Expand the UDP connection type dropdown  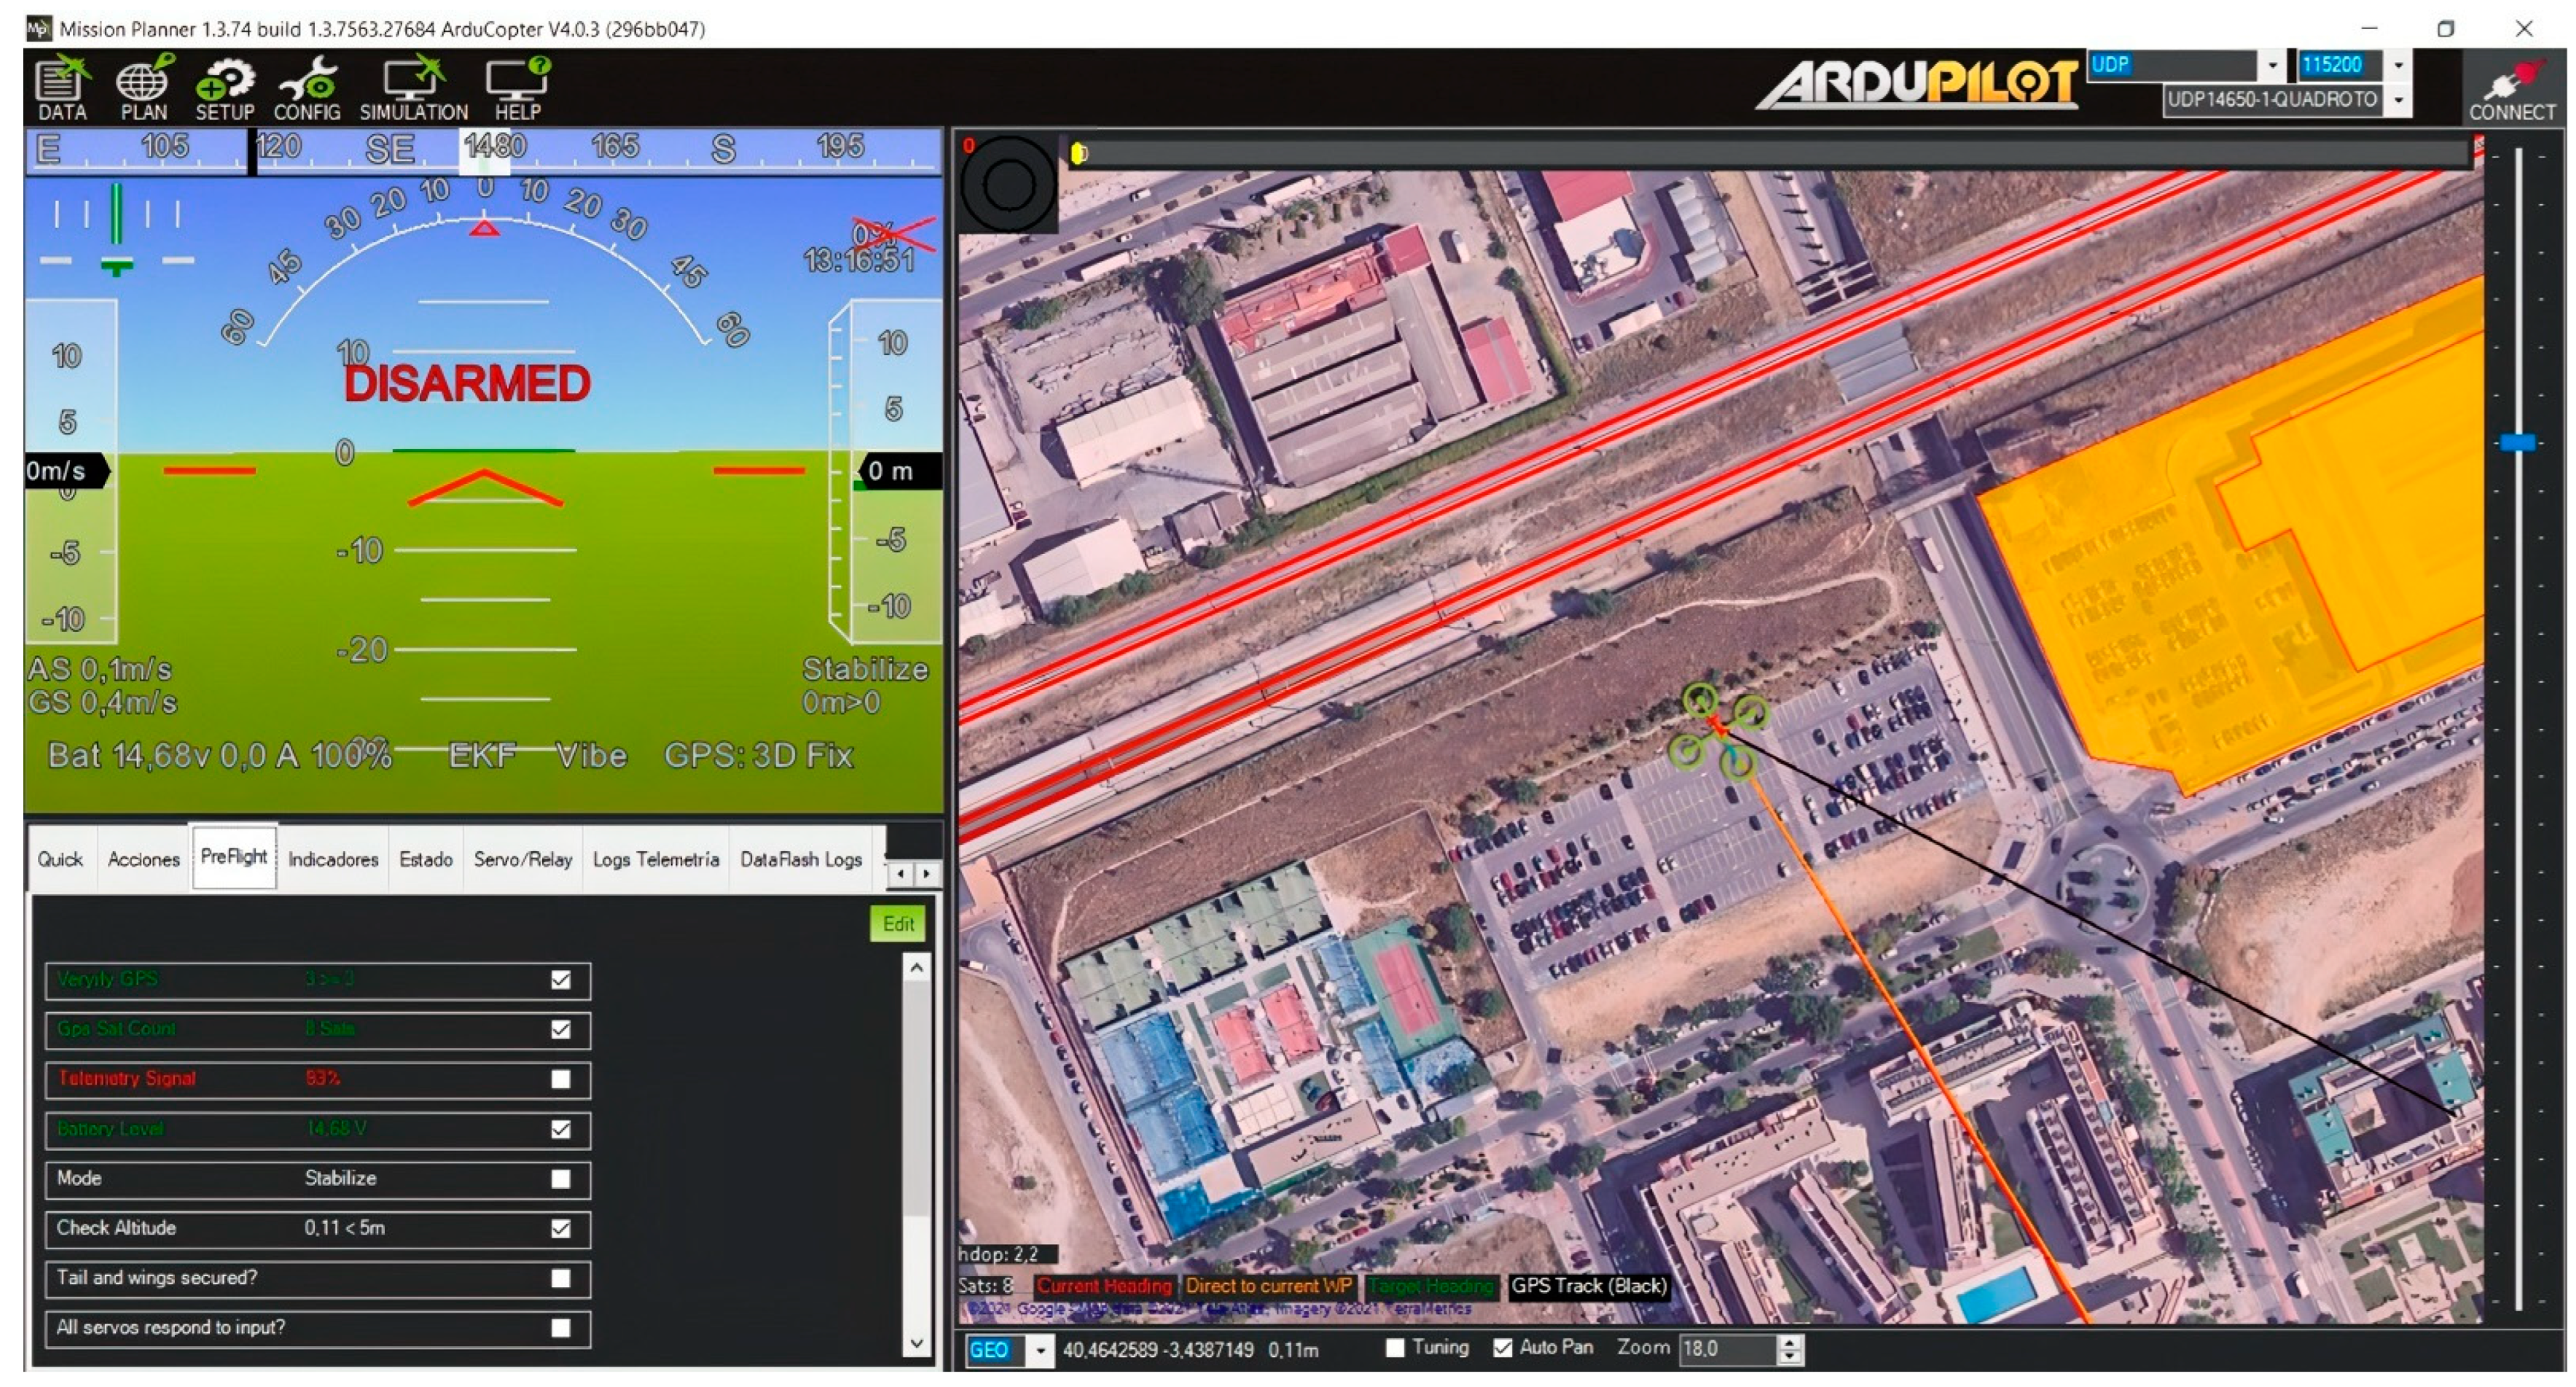[2272, 65]
